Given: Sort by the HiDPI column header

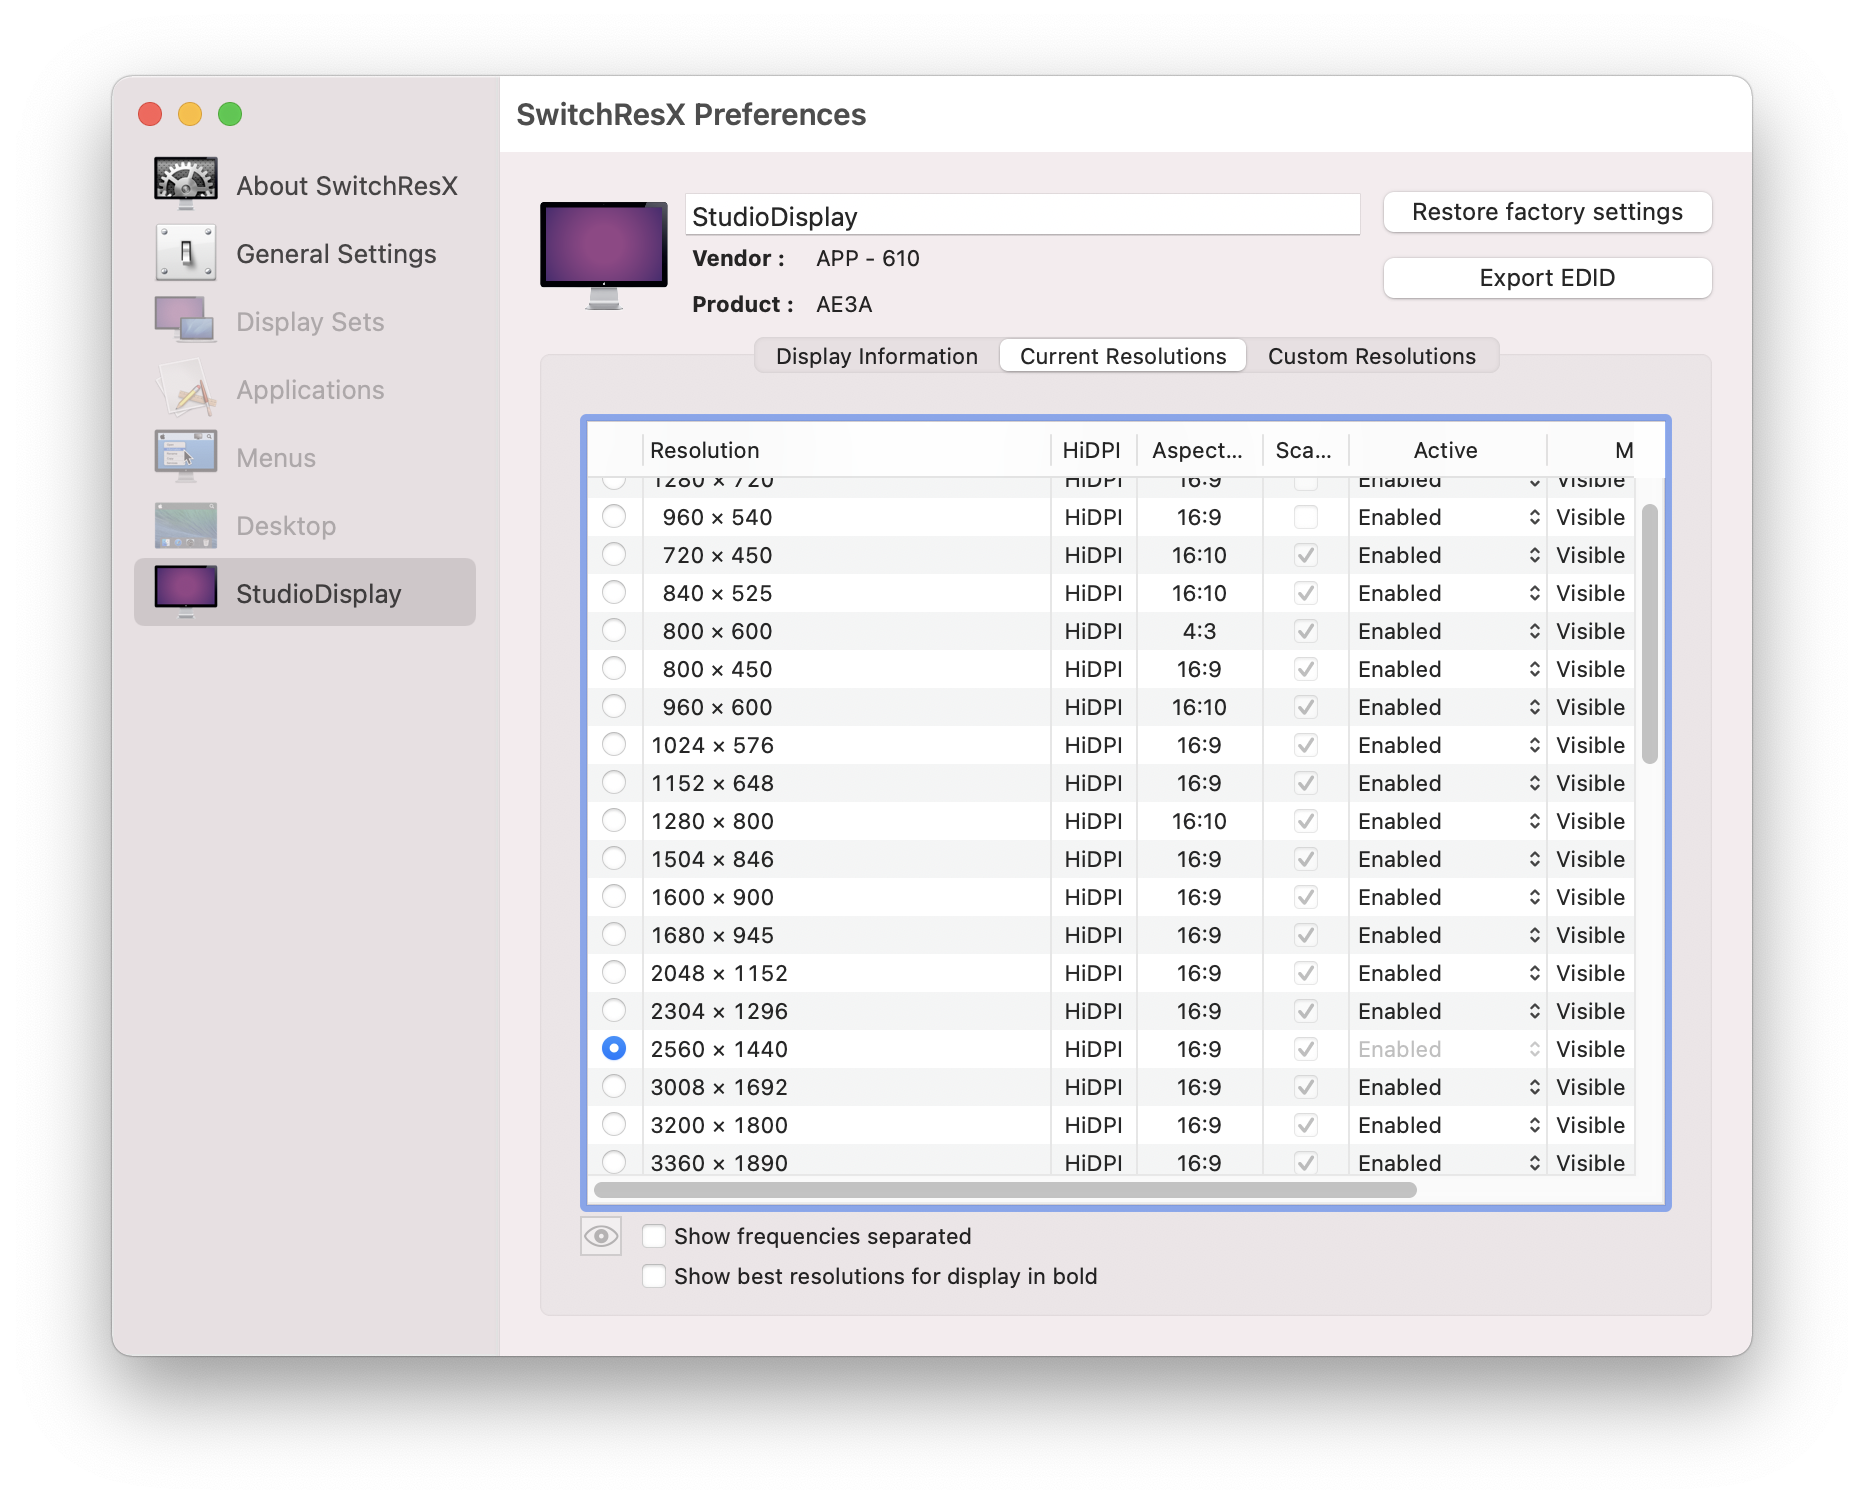Looking at the screenshot, I should pyautogui.click(x=1092, y=450).
